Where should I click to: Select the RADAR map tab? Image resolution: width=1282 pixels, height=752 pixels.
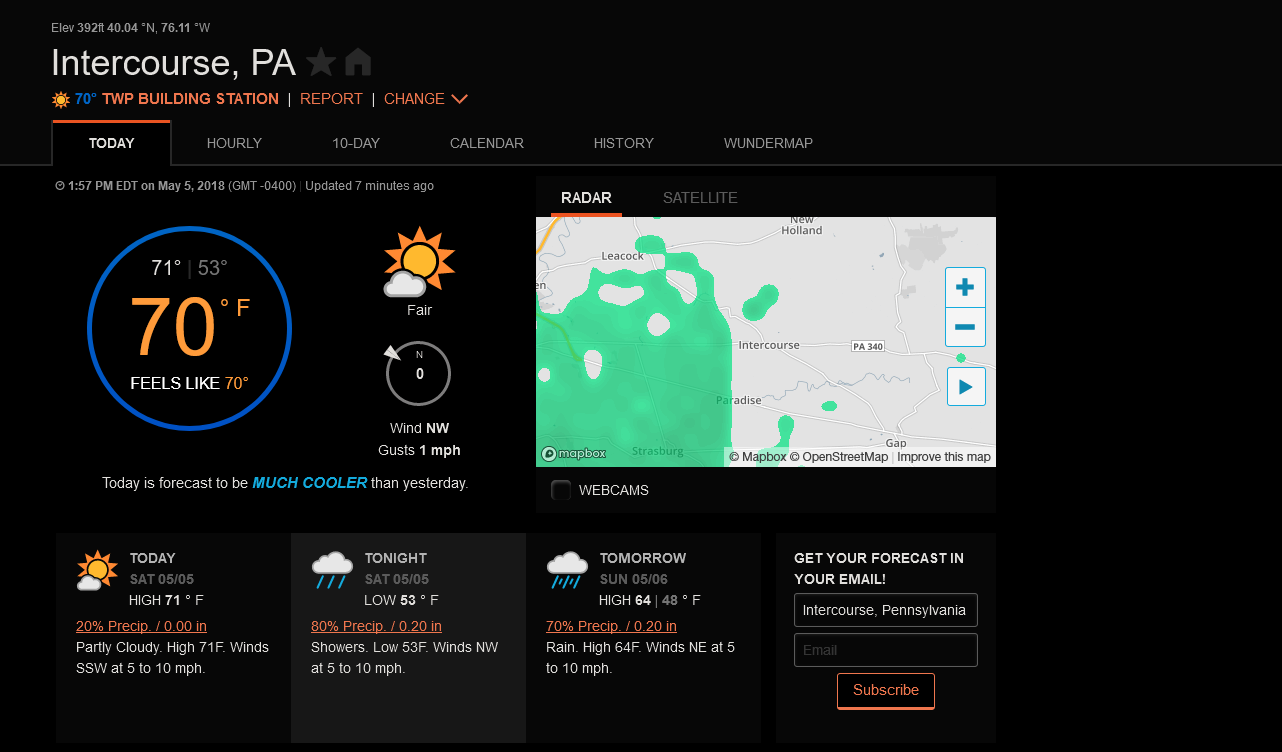pyautogui.click(x=586, y=198)
